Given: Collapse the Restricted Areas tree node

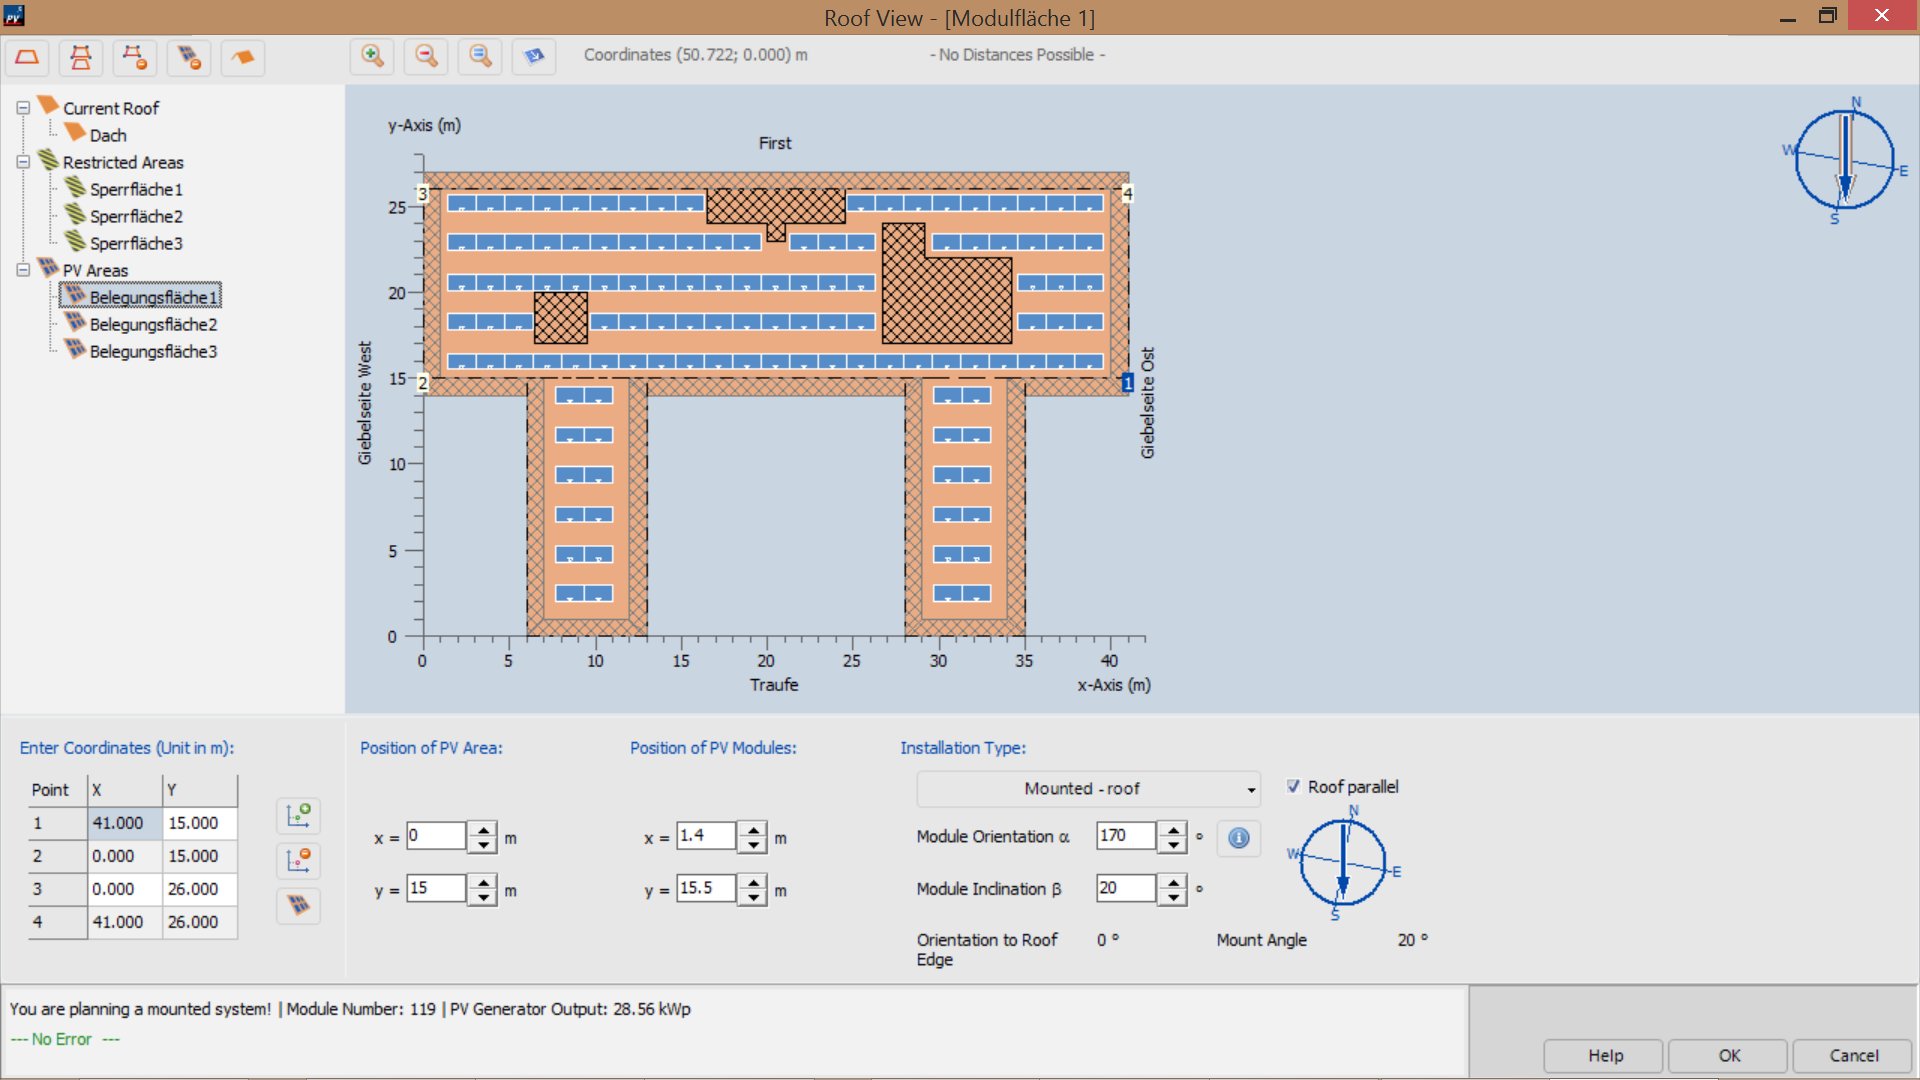Looking at the screenshot, I should click(23, 162).
